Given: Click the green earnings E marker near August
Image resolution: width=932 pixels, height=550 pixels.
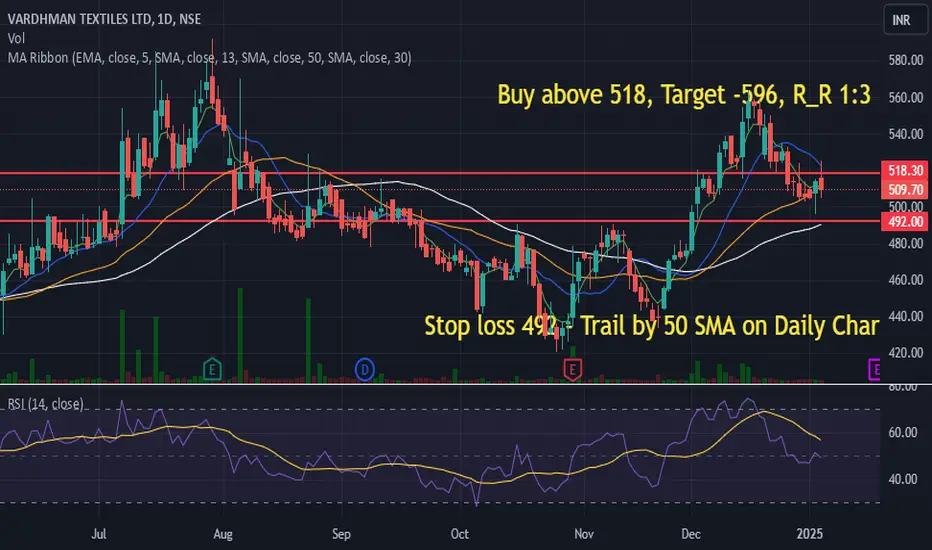Looking at the screenshot, I should [x=212, y=370].
